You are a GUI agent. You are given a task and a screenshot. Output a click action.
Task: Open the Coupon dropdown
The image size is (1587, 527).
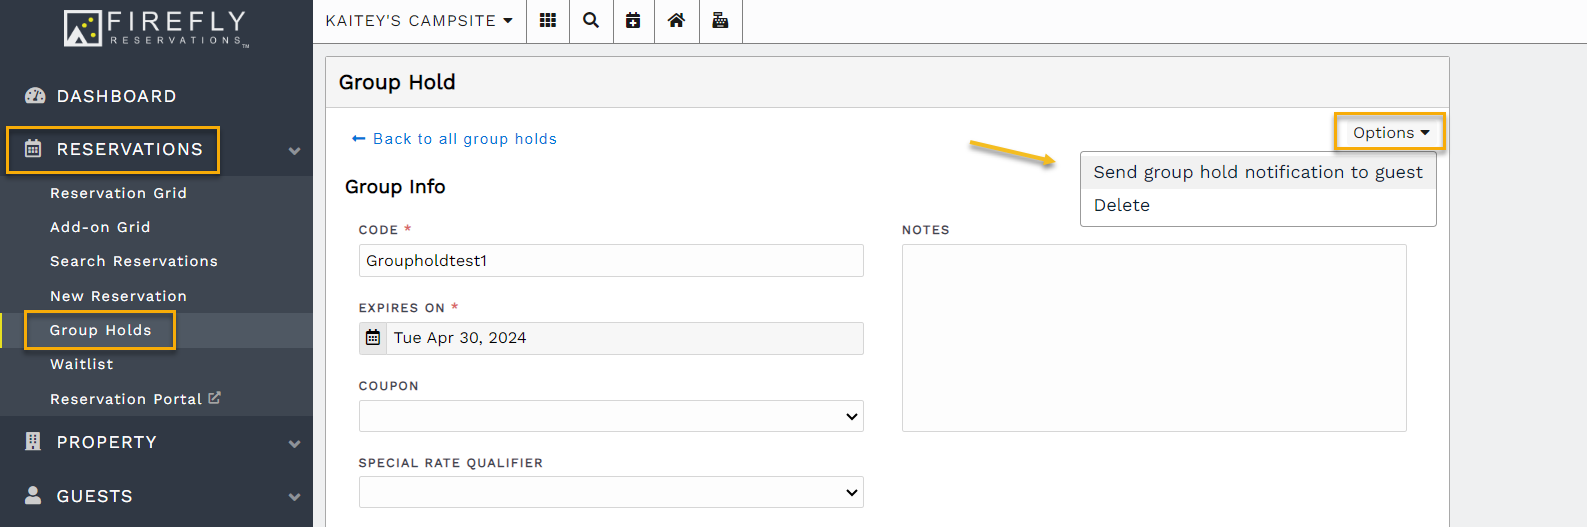coord(610,416)
